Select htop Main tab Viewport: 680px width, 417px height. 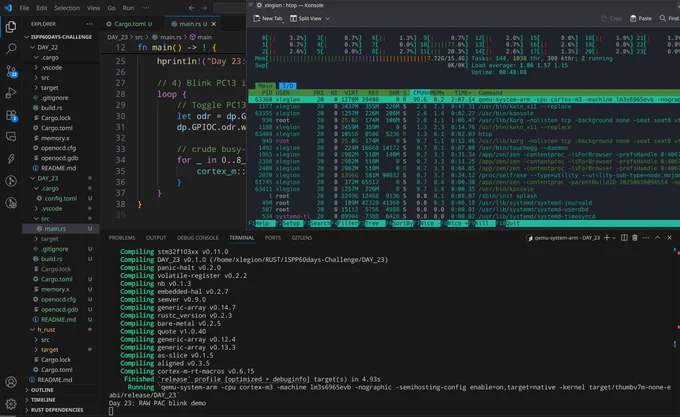point(265,86)
